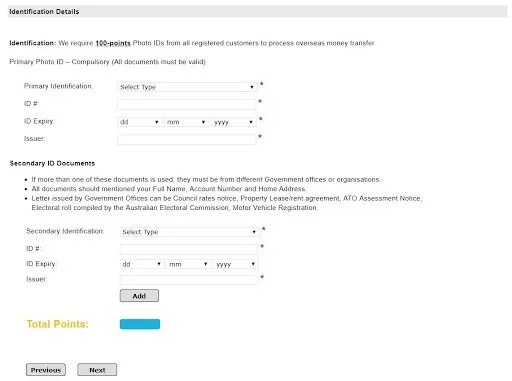Click the primary ID # input field
Screen dimensions: 512x381
[187, 104]
